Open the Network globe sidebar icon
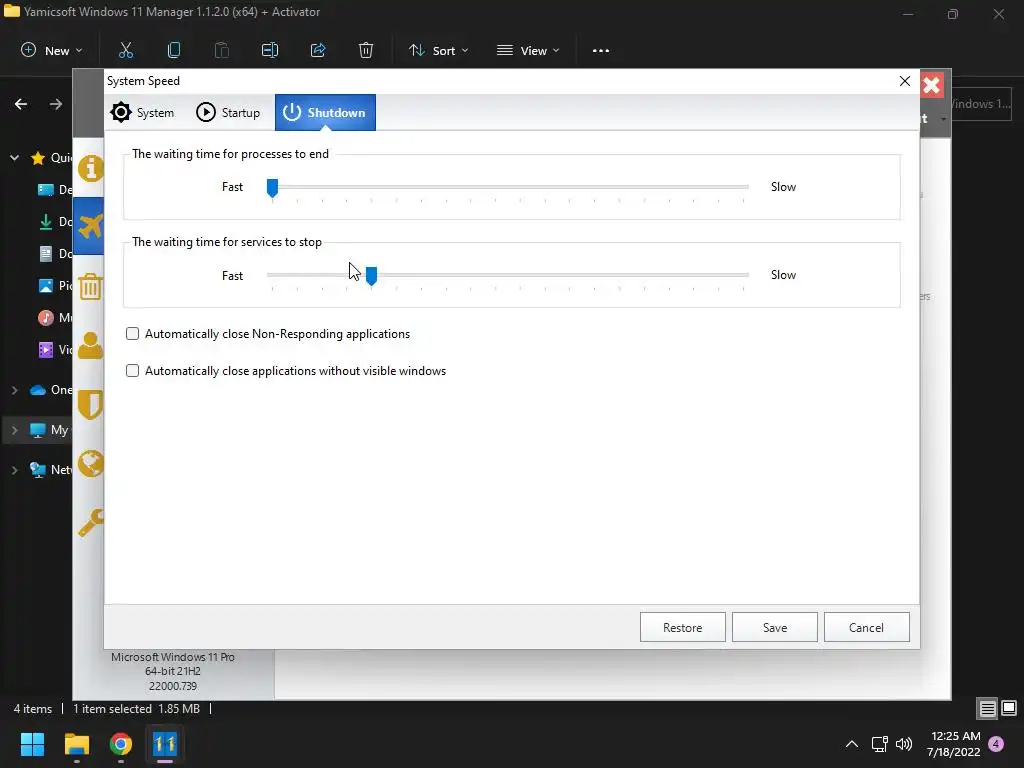 pyautogui.click(x=90, y=464)
